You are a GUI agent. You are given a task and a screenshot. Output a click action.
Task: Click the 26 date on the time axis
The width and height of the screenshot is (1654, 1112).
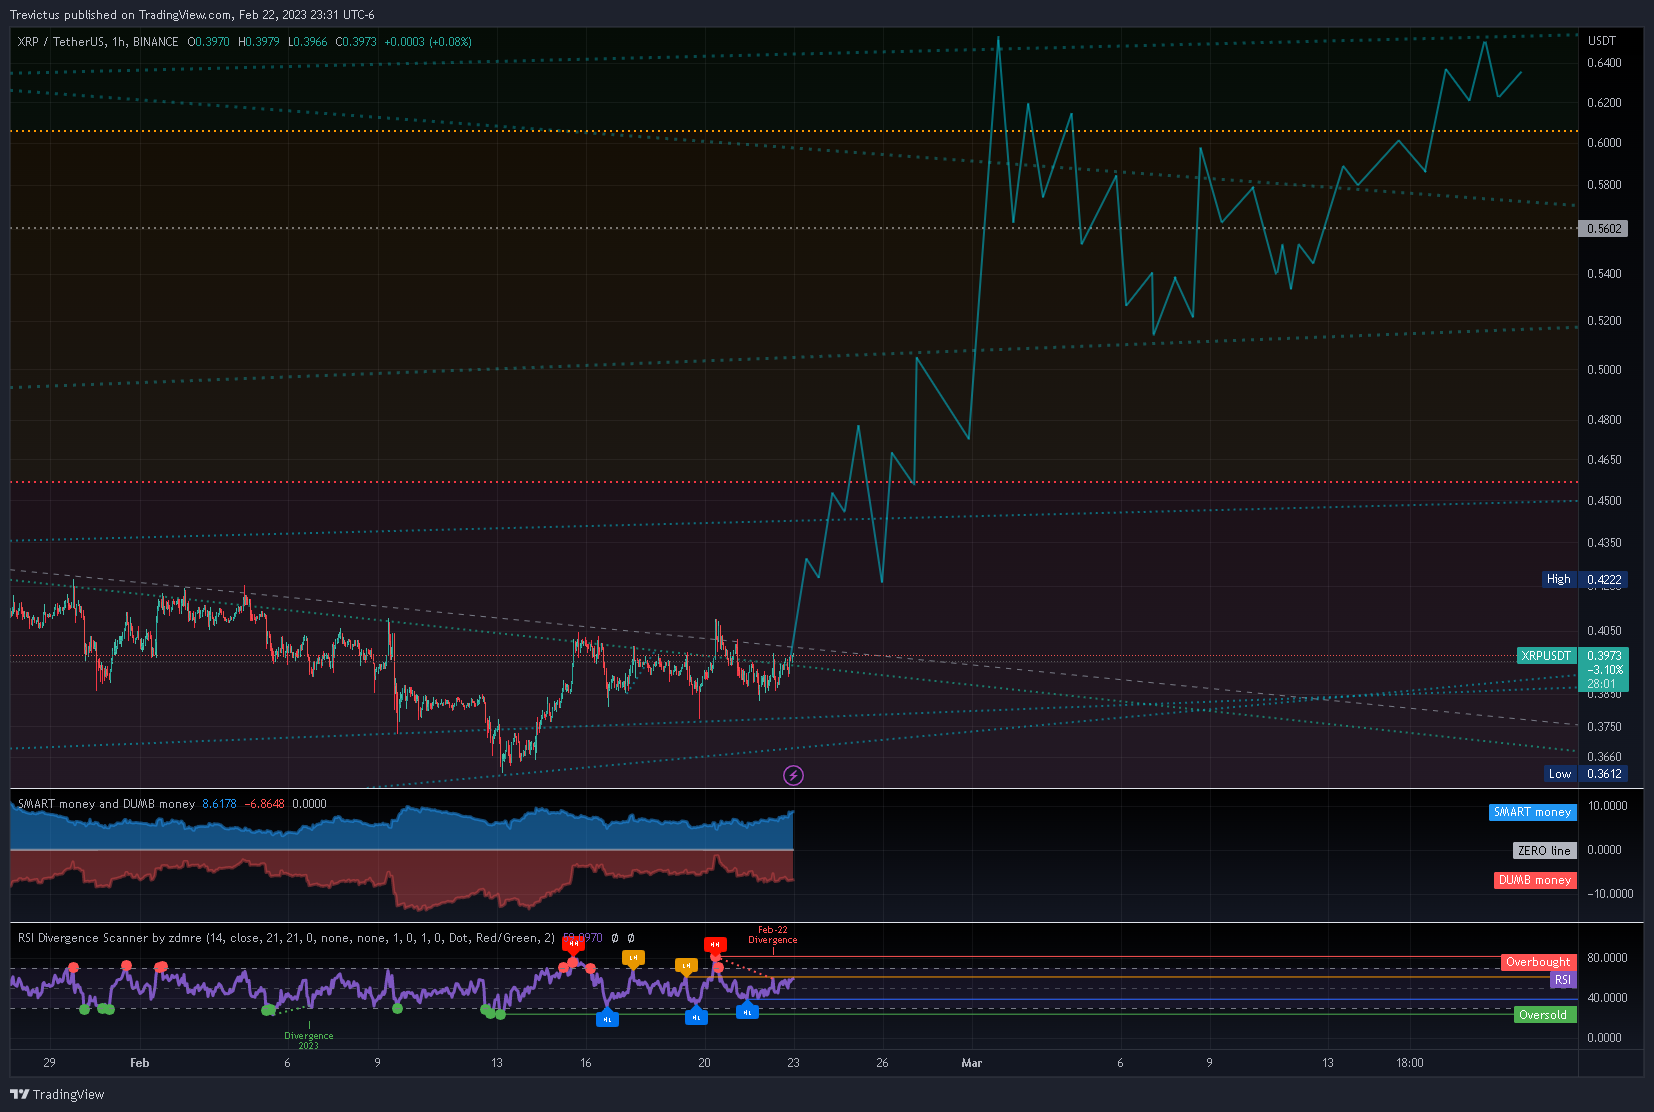pyautogui.click(x=882, y=1063)
